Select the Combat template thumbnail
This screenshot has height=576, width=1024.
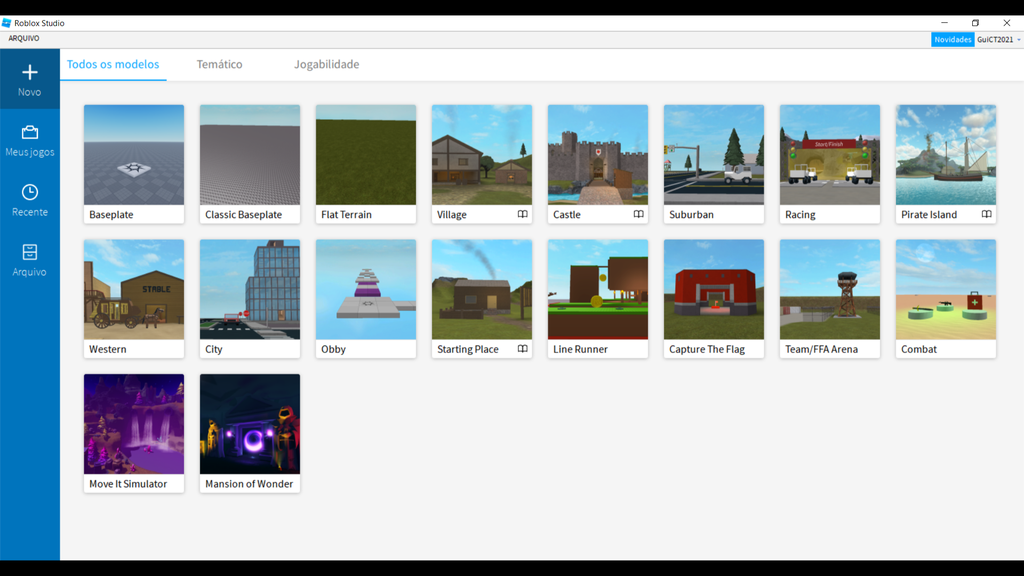click(946, 289)
